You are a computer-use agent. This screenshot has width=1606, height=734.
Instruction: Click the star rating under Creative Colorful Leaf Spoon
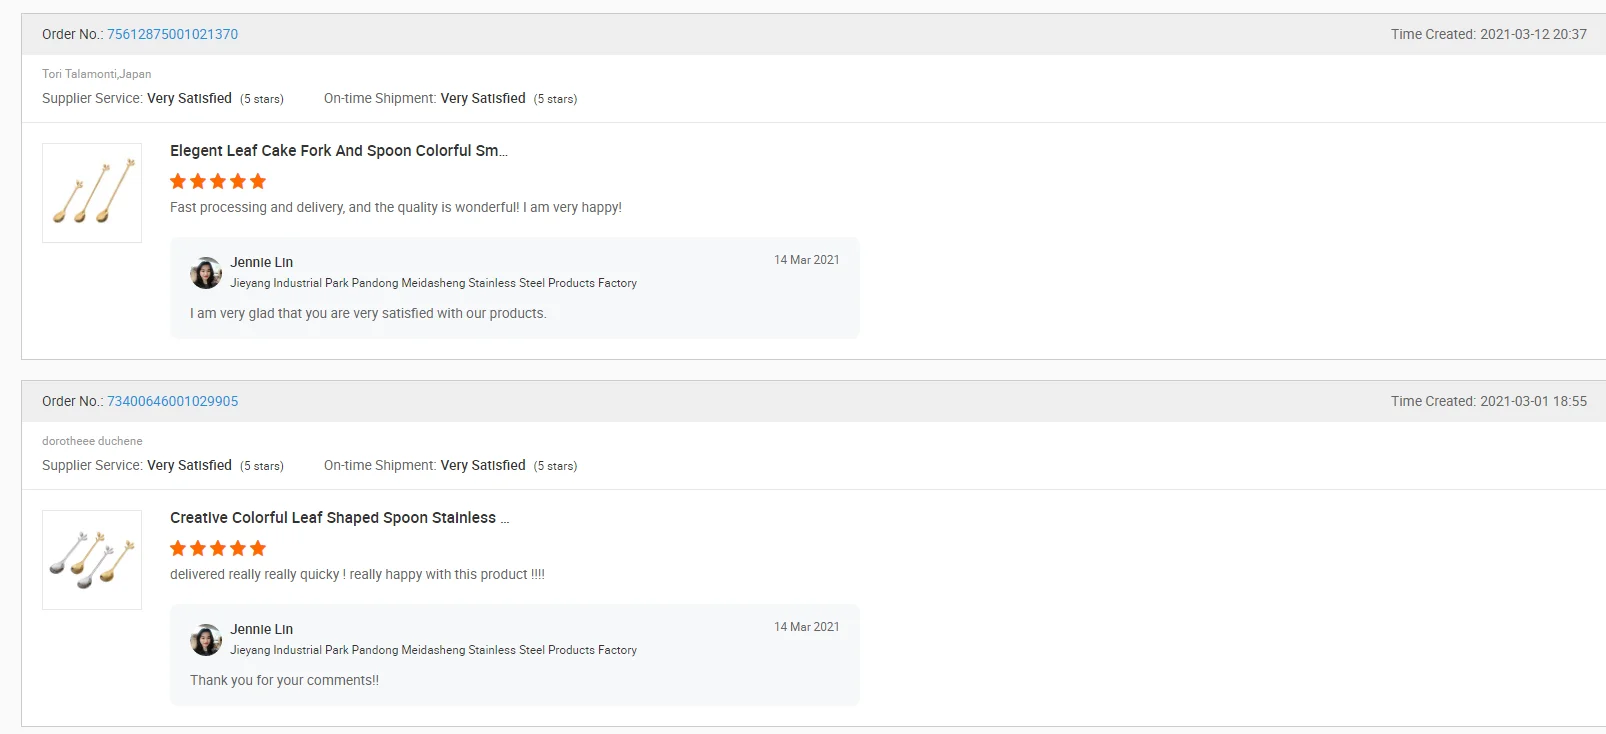pos(218,548)
